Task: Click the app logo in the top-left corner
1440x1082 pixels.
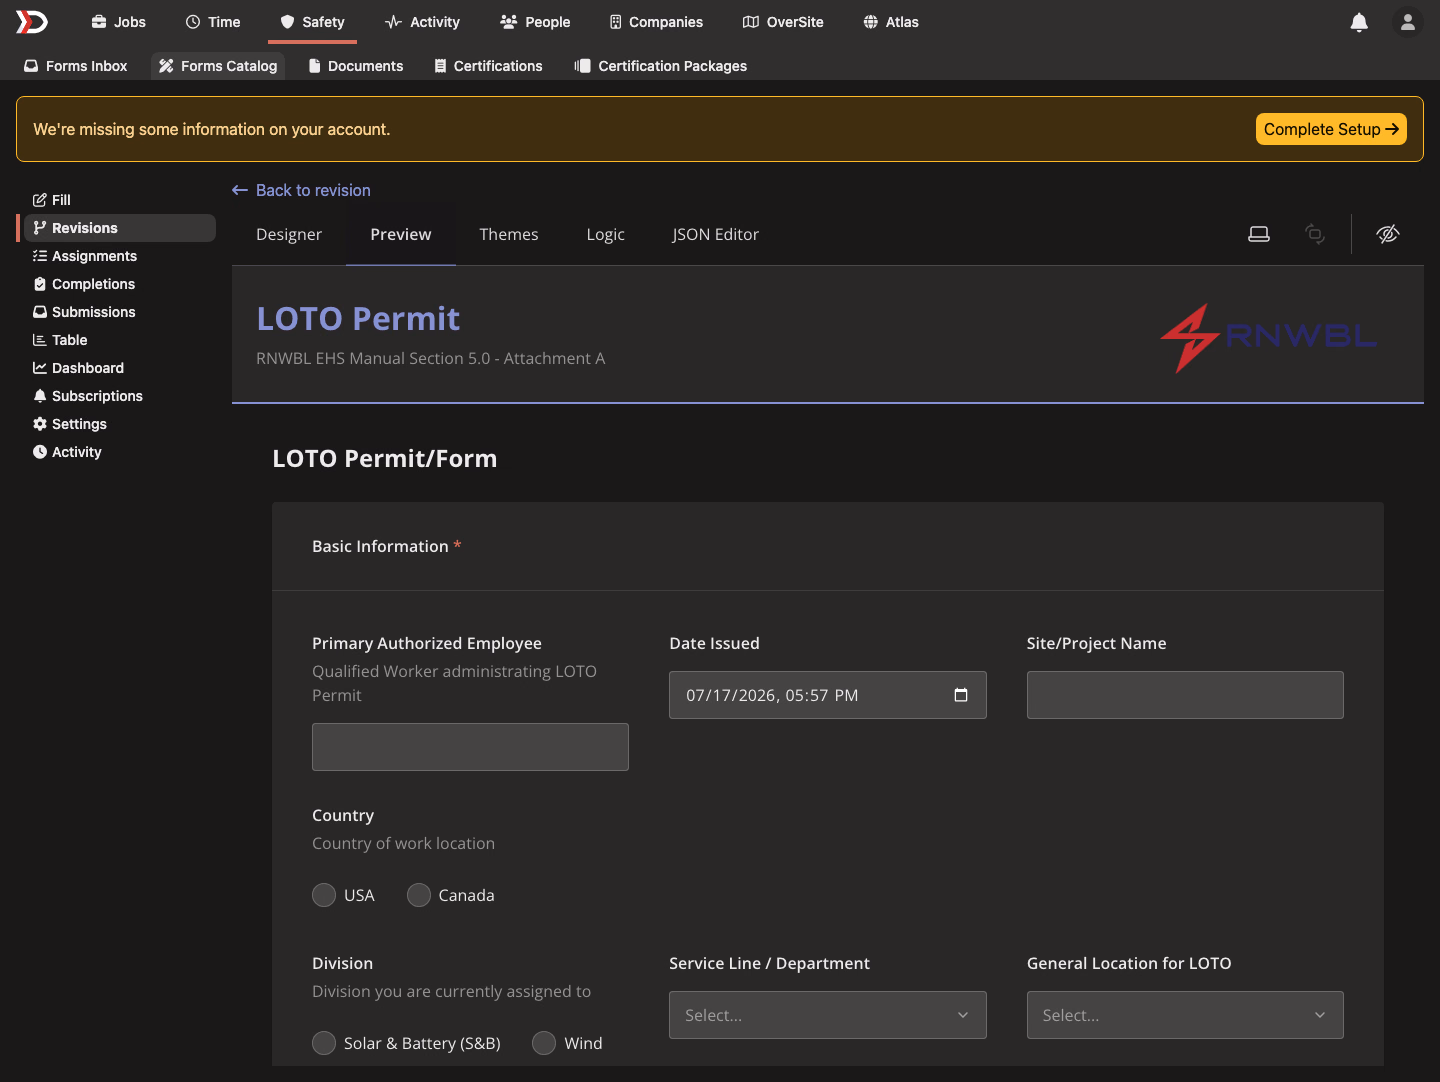Action: coord(32,22)
